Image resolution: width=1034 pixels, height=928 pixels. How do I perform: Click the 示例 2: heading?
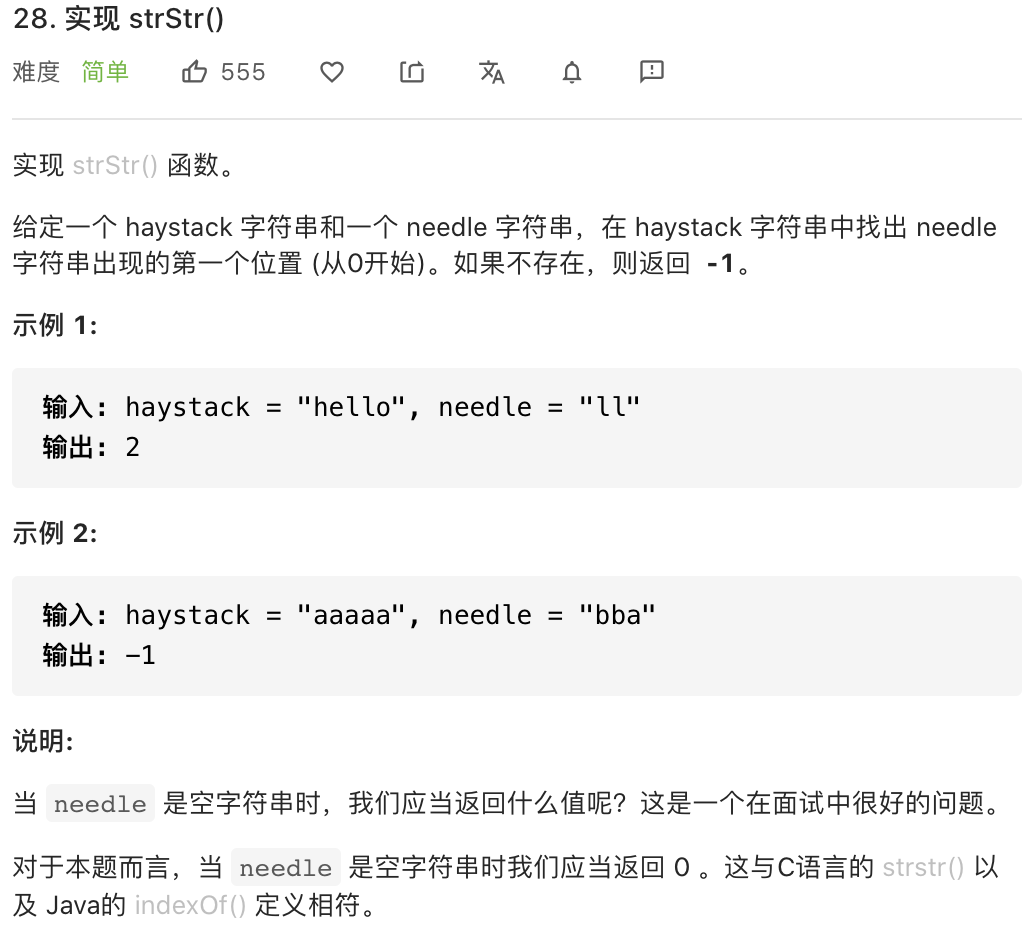click(x=55, y=533)
